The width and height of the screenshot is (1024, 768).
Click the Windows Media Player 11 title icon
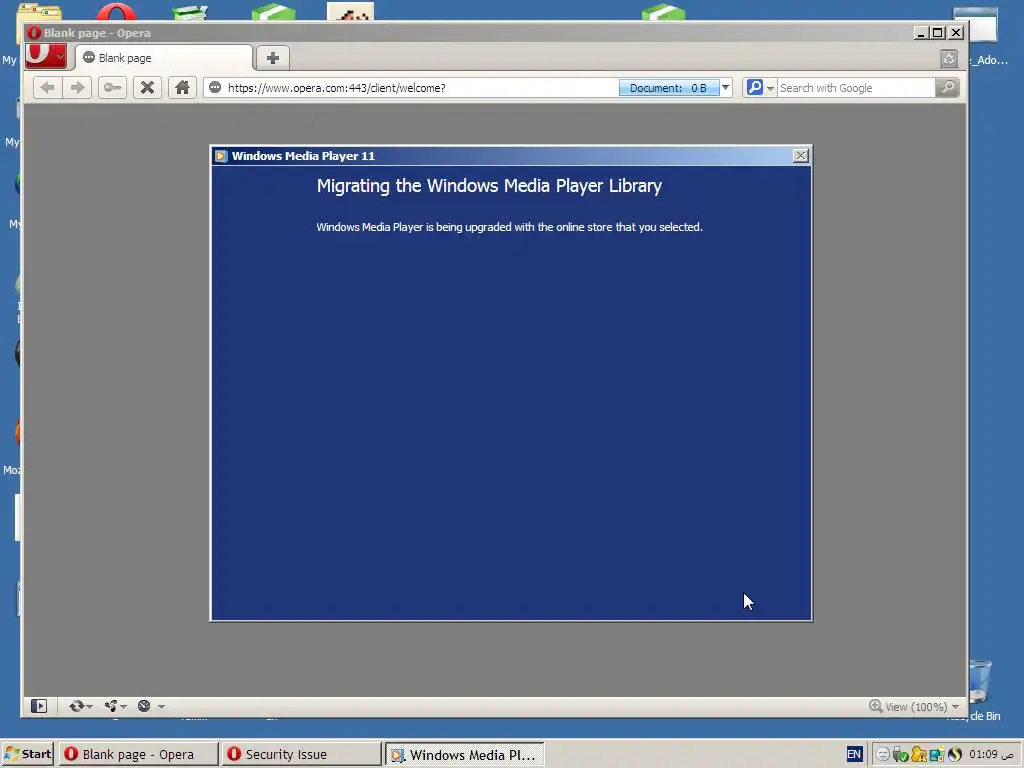tap(221, 156)
